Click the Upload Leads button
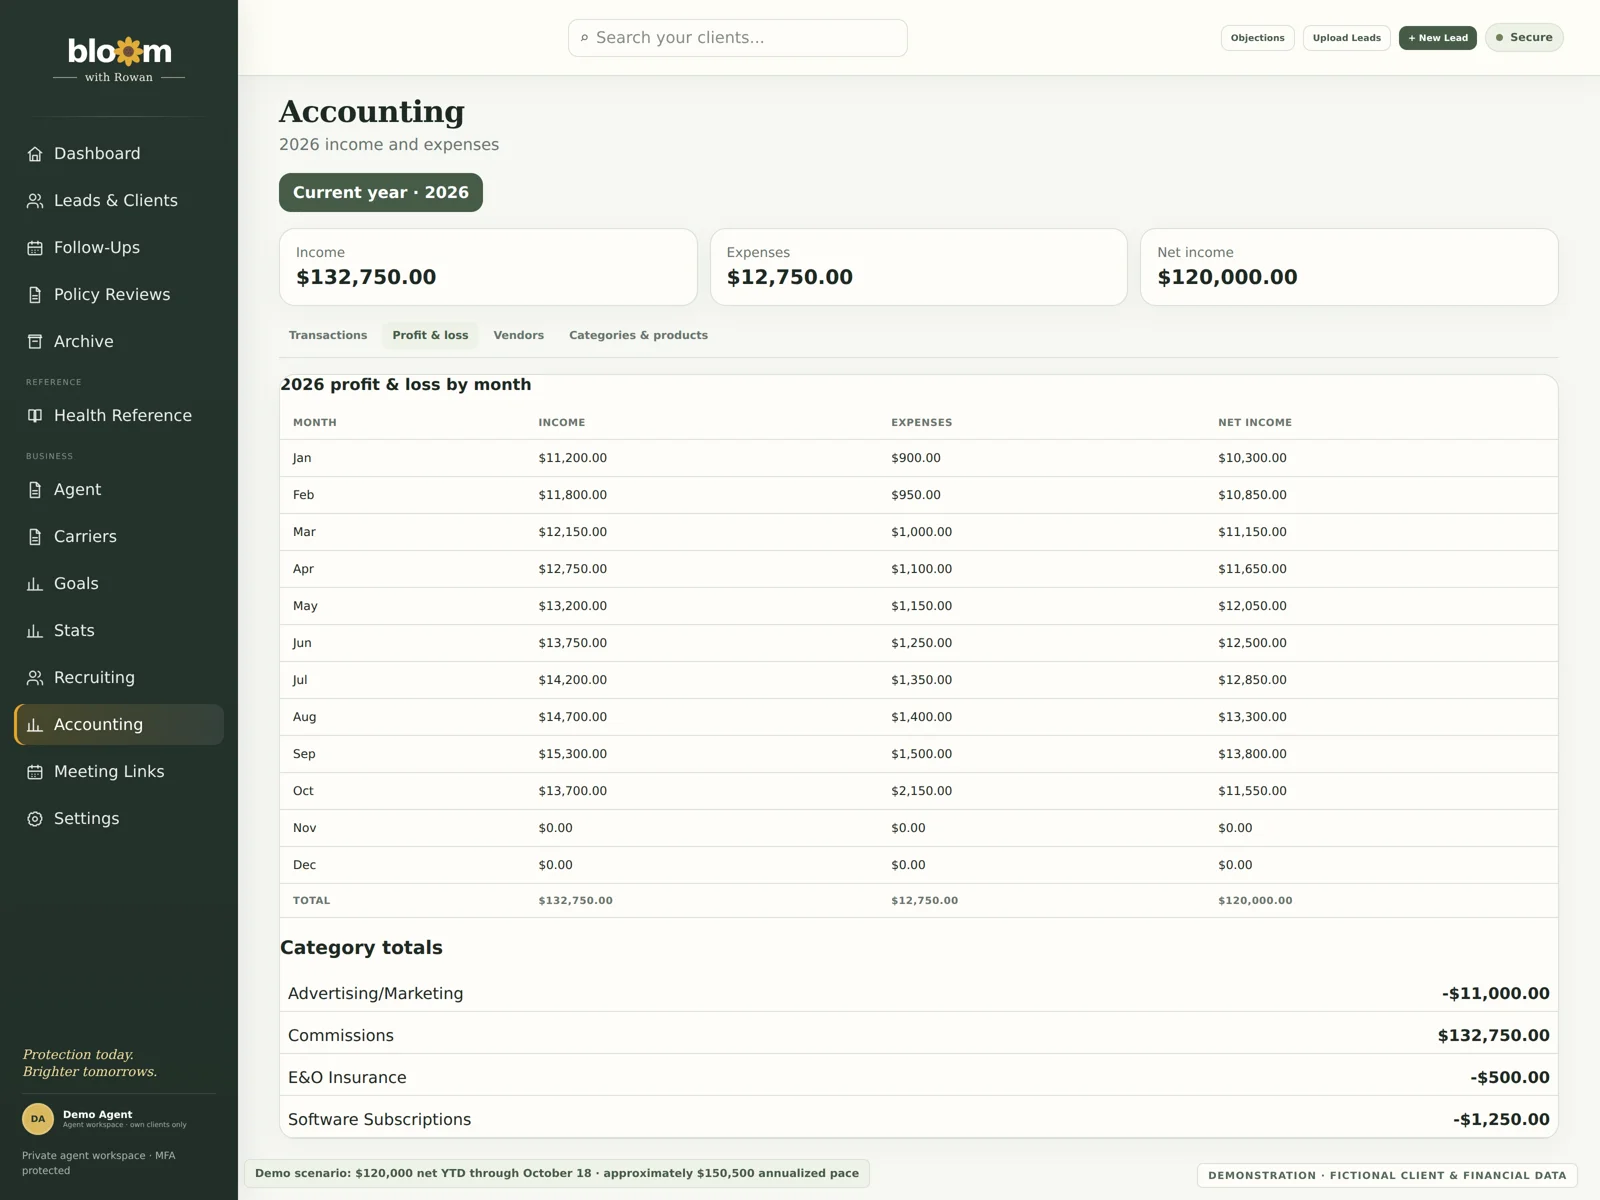 tap(1346, 38)
